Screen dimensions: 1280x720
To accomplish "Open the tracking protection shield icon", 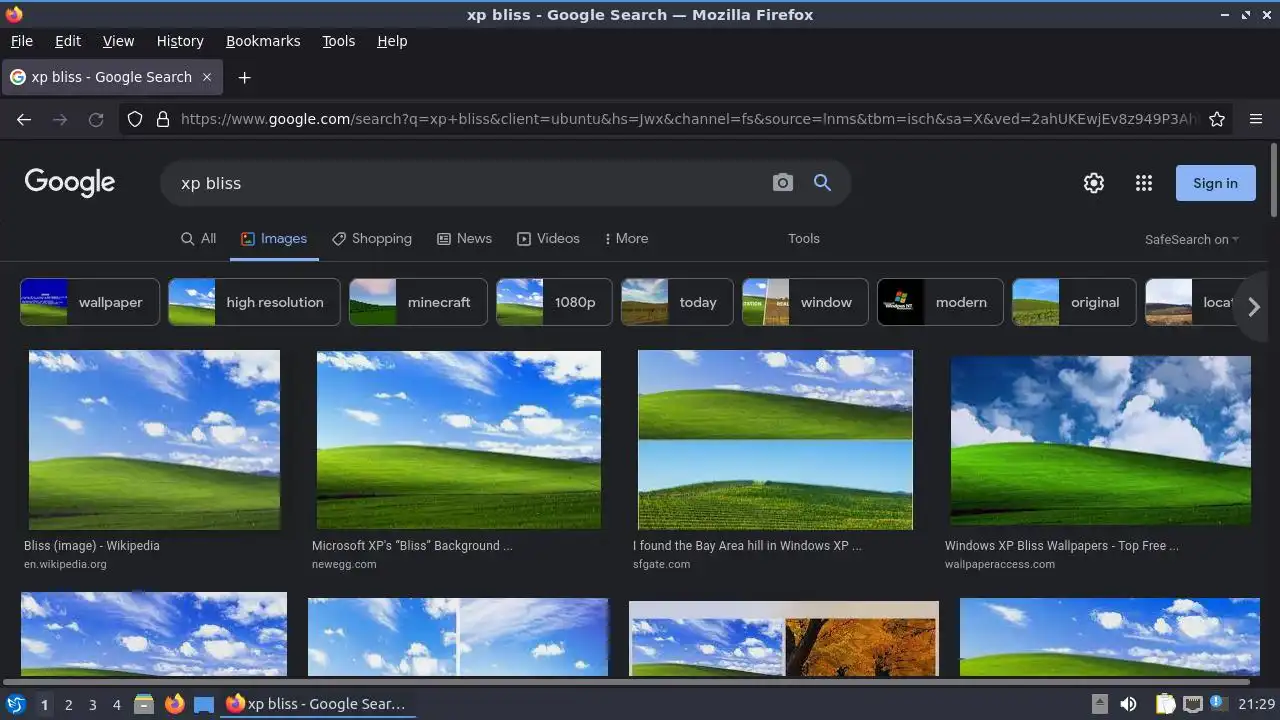I will click(x=135, y=119).
